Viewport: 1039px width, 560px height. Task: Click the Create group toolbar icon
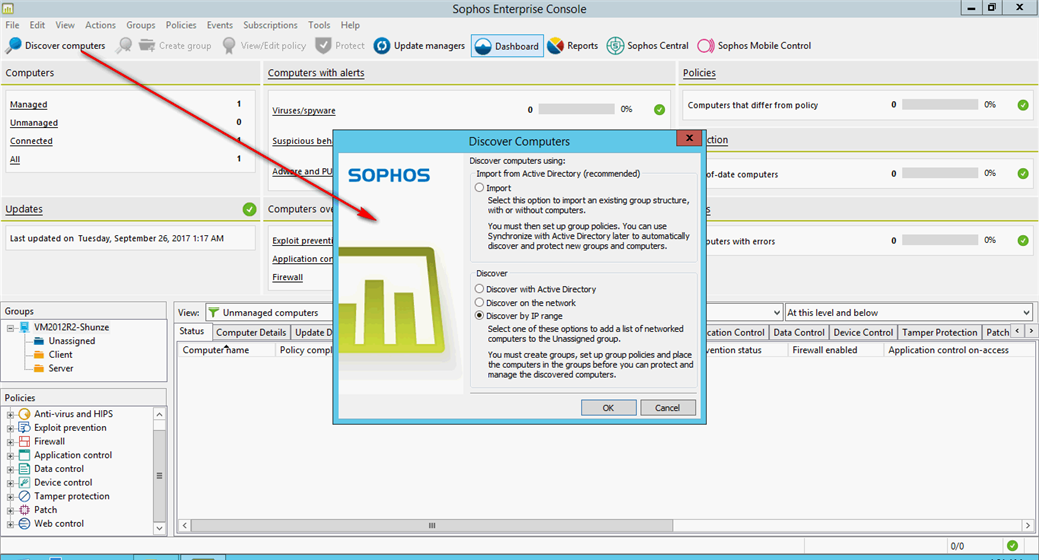147,45
